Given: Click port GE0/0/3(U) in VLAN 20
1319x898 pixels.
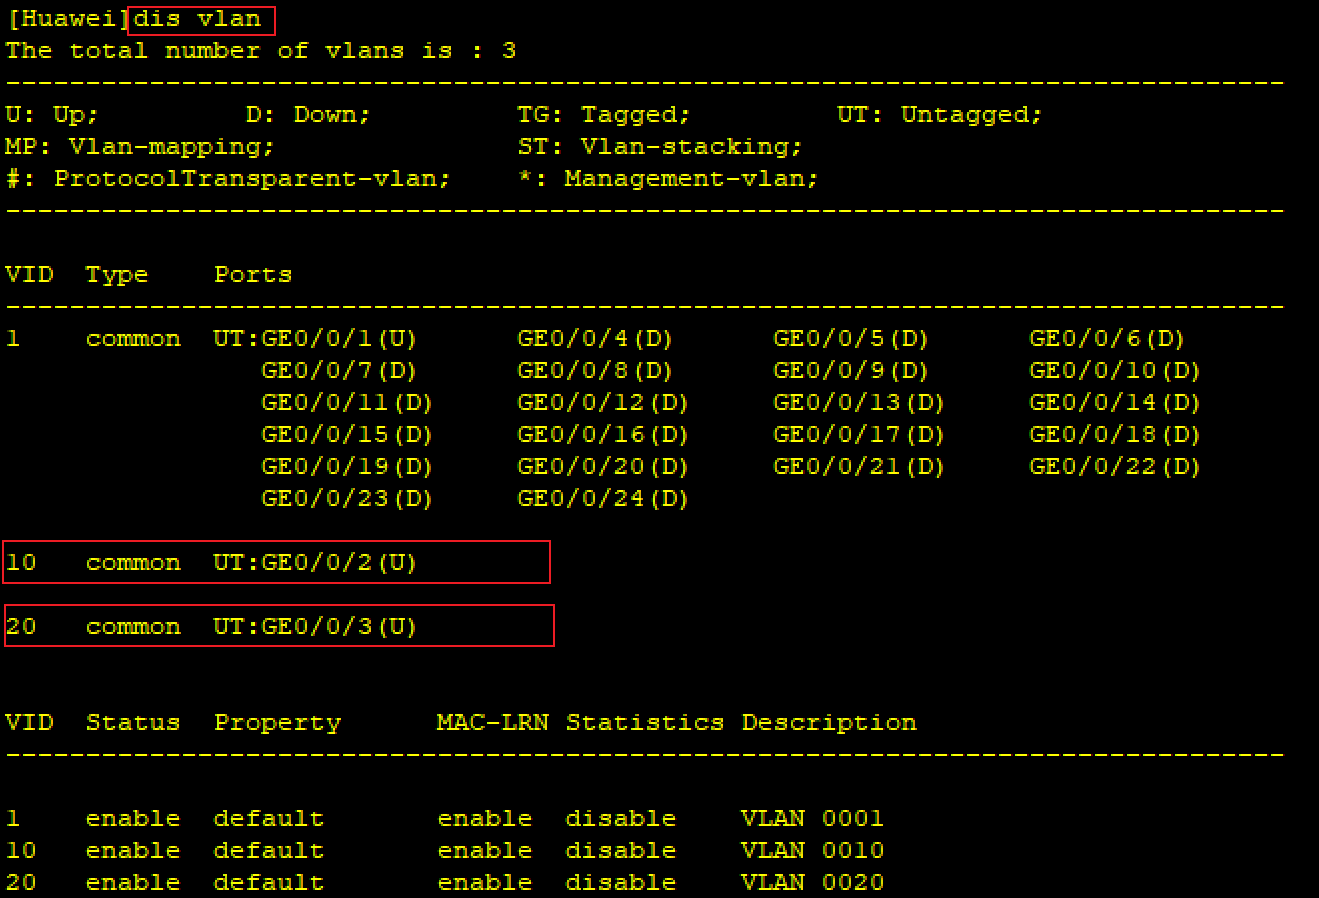Looking at the screenshot, I should 338,627.
